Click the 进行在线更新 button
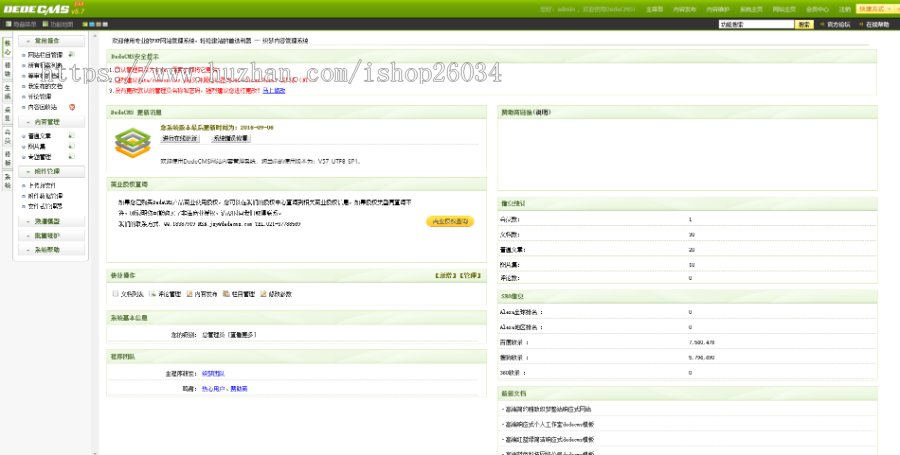Image resolution: width=900 pixels, height=455 pixels. tap(180, 138)
